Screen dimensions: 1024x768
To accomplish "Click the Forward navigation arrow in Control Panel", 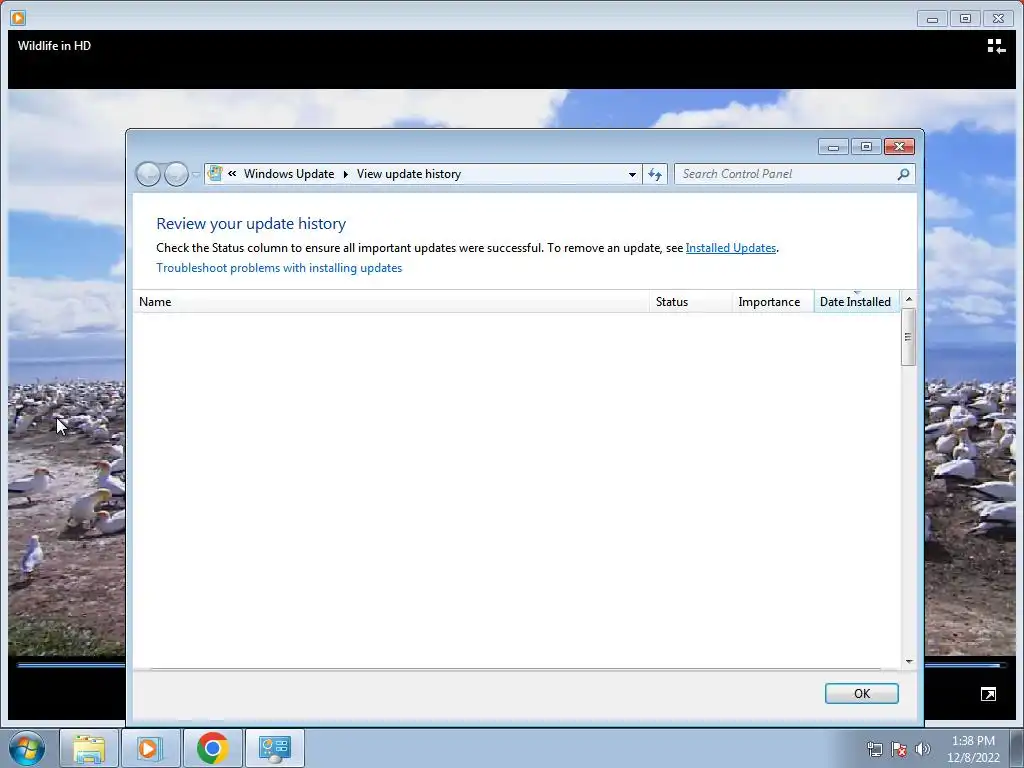I will tap(176, 174).
